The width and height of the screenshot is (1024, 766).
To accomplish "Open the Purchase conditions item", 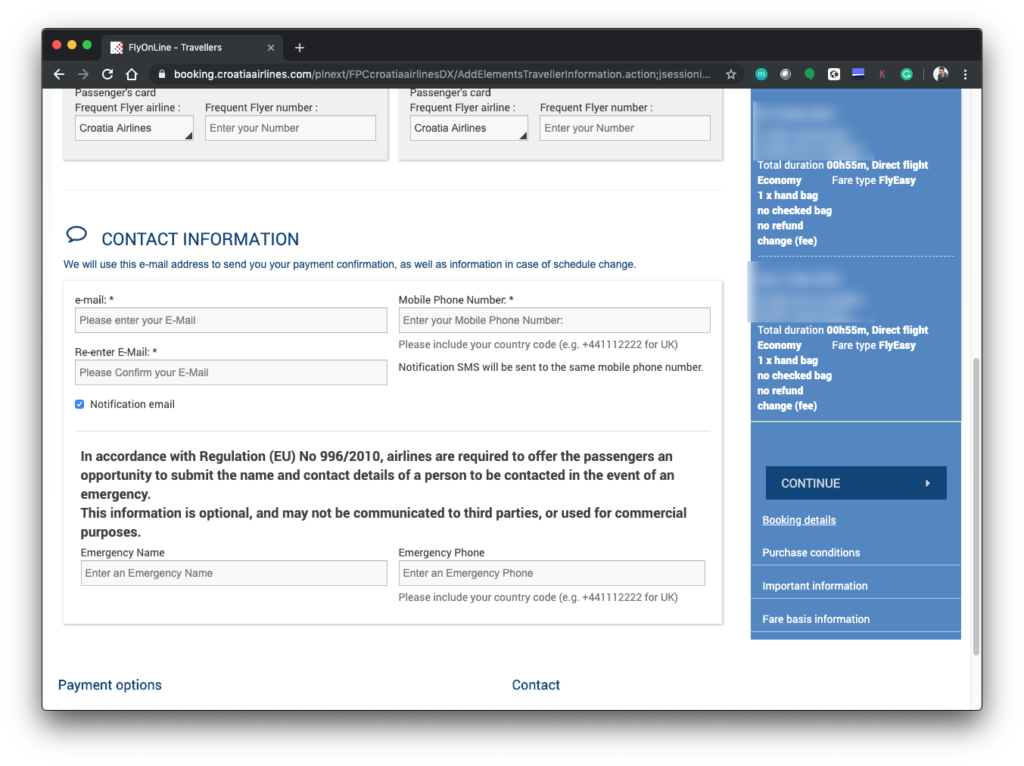I will tap(811, 552).
